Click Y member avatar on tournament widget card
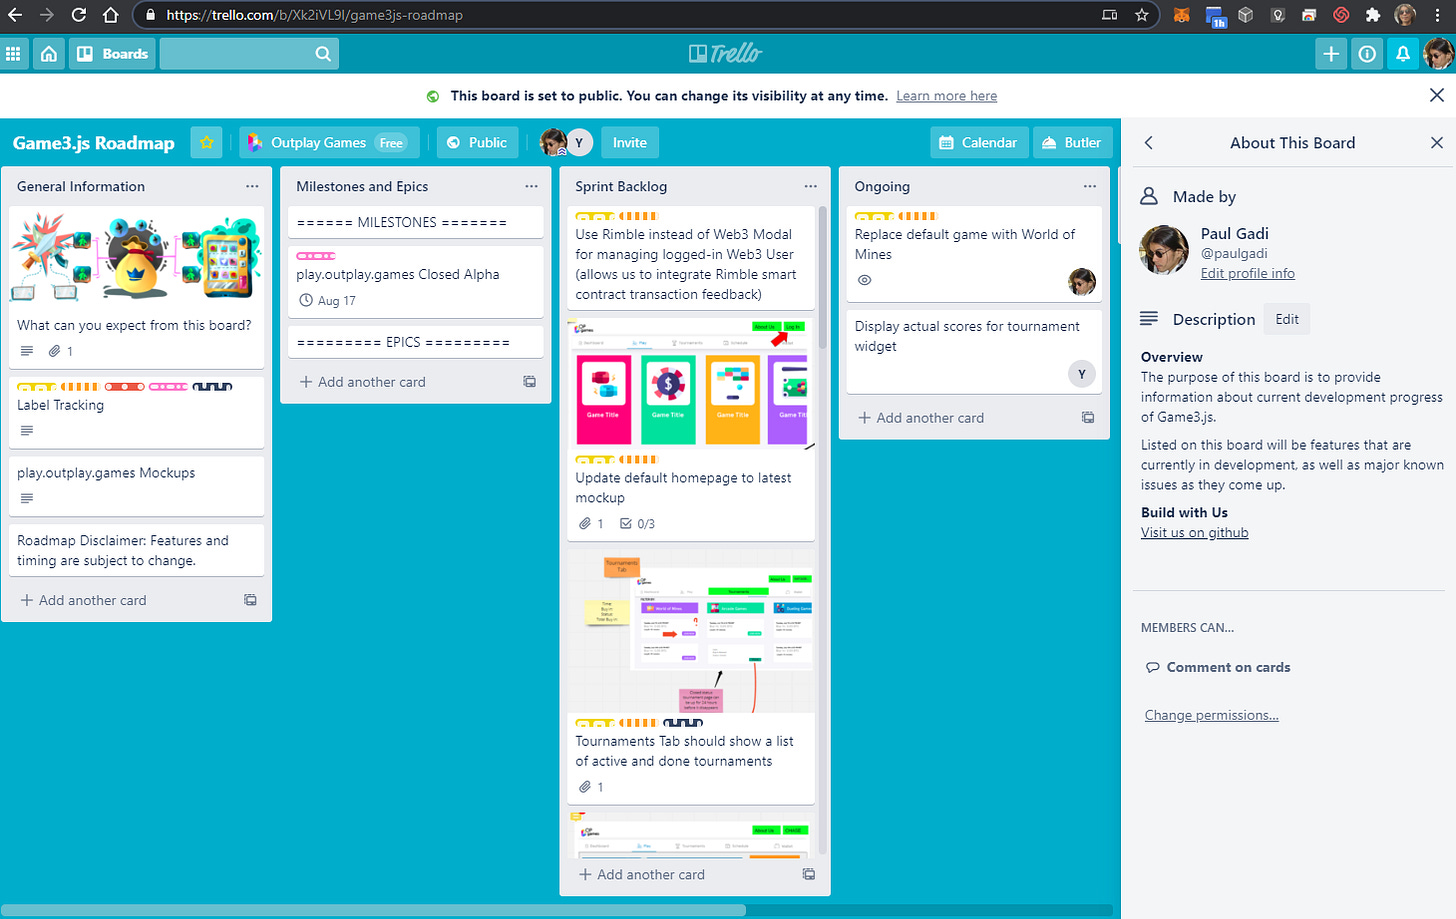This screenshot has width=1456, height=919. coord(1081,374)
